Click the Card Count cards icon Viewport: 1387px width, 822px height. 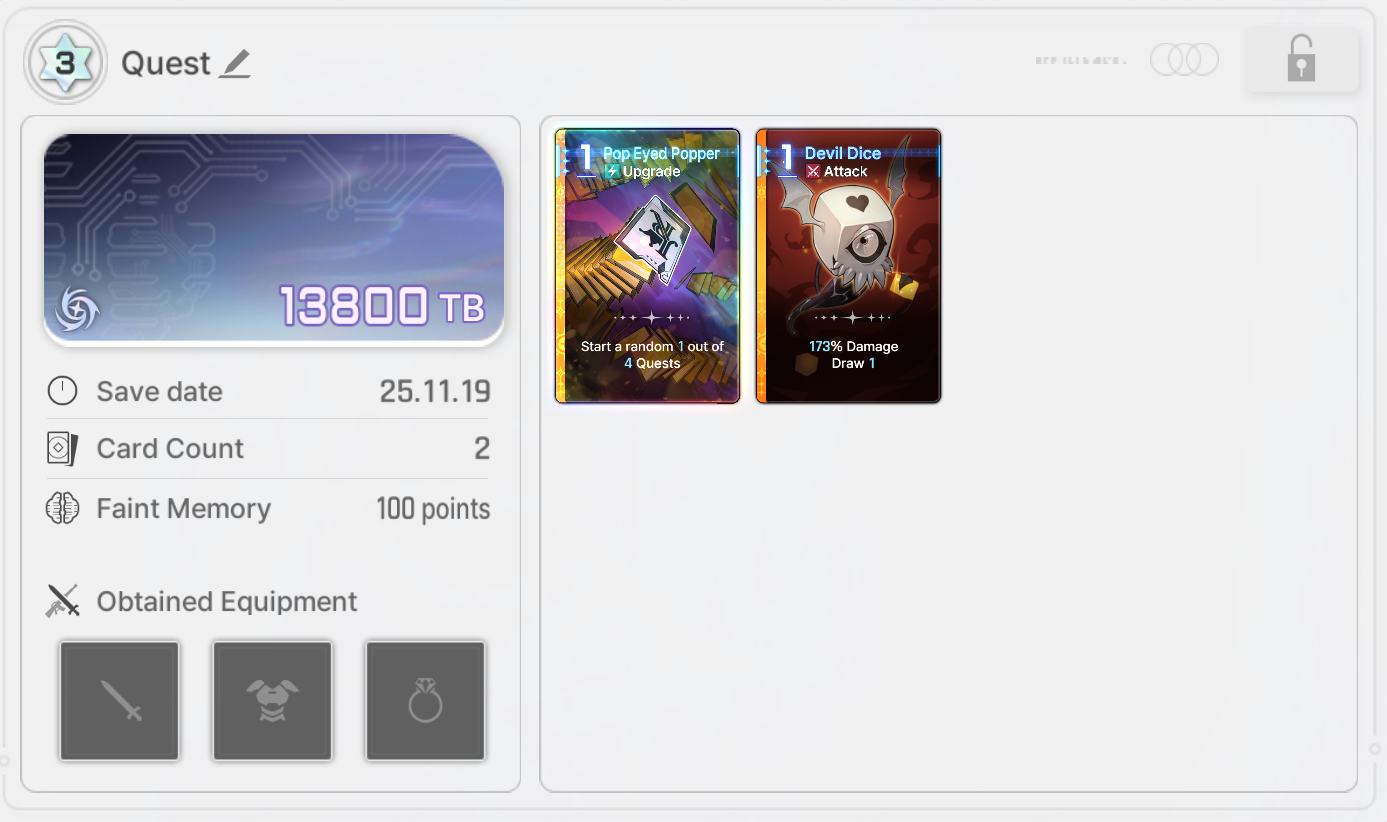[62, 448]
